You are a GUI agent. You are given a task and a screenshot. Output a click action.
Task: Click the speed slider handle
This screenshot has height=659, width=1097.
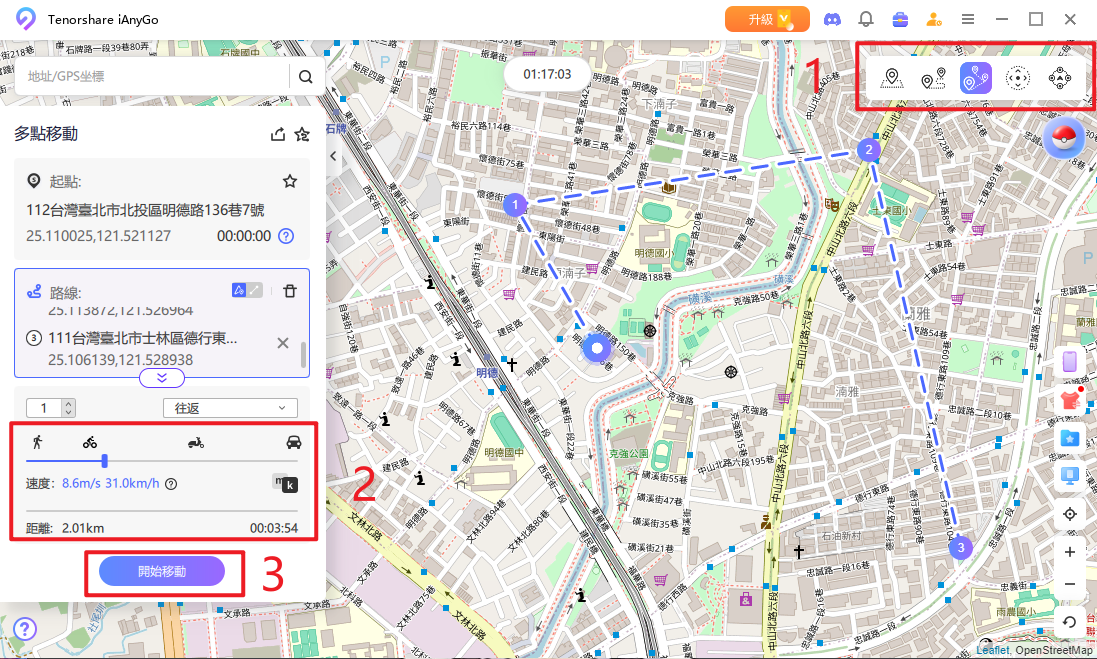[104, 460]
